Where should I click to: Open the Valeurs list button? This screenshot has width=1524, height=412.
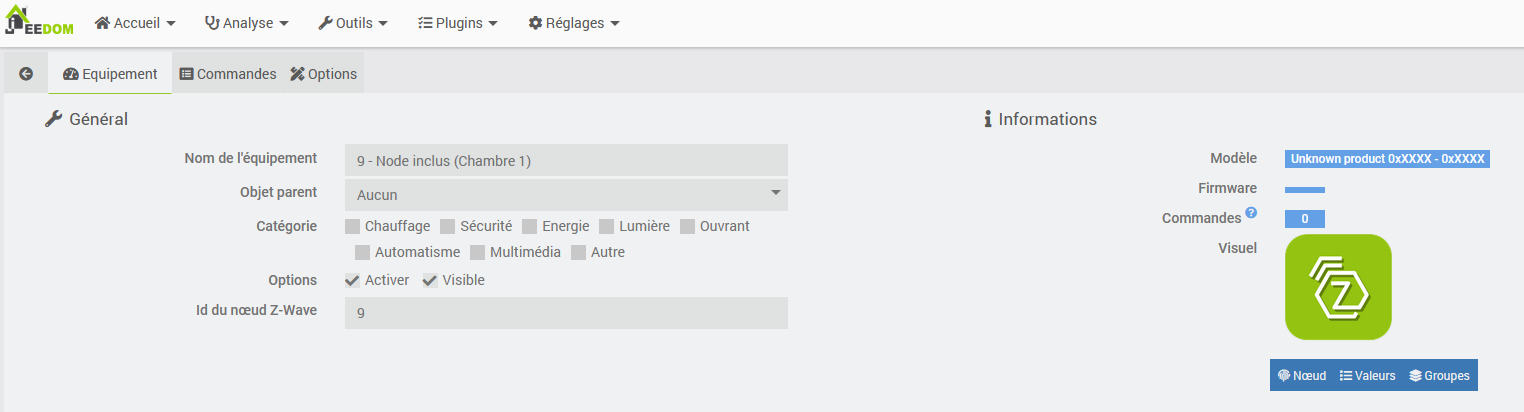[x=1367, y=376]
